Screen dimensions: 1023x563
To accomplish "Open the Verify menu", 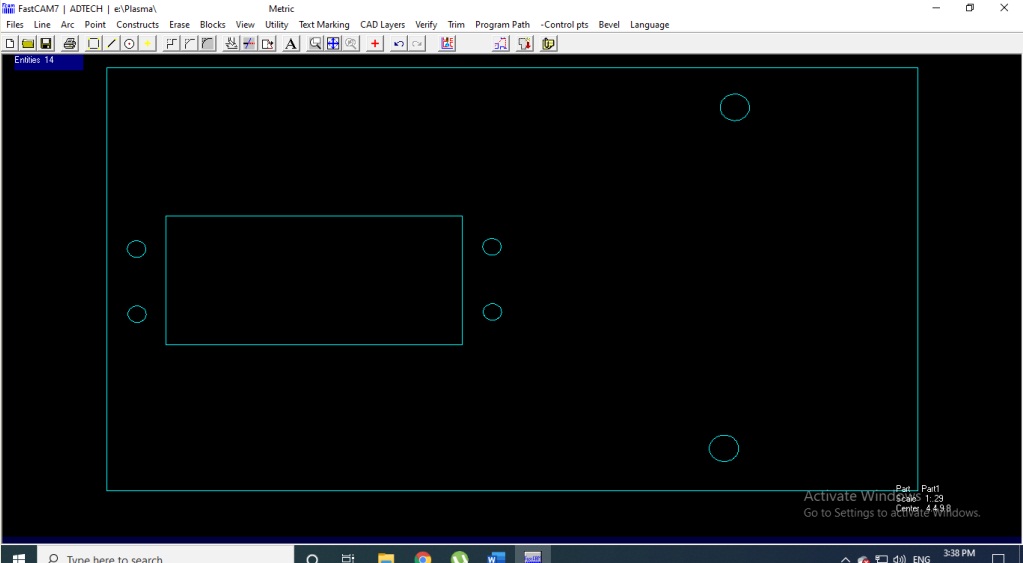I will 425,25.
